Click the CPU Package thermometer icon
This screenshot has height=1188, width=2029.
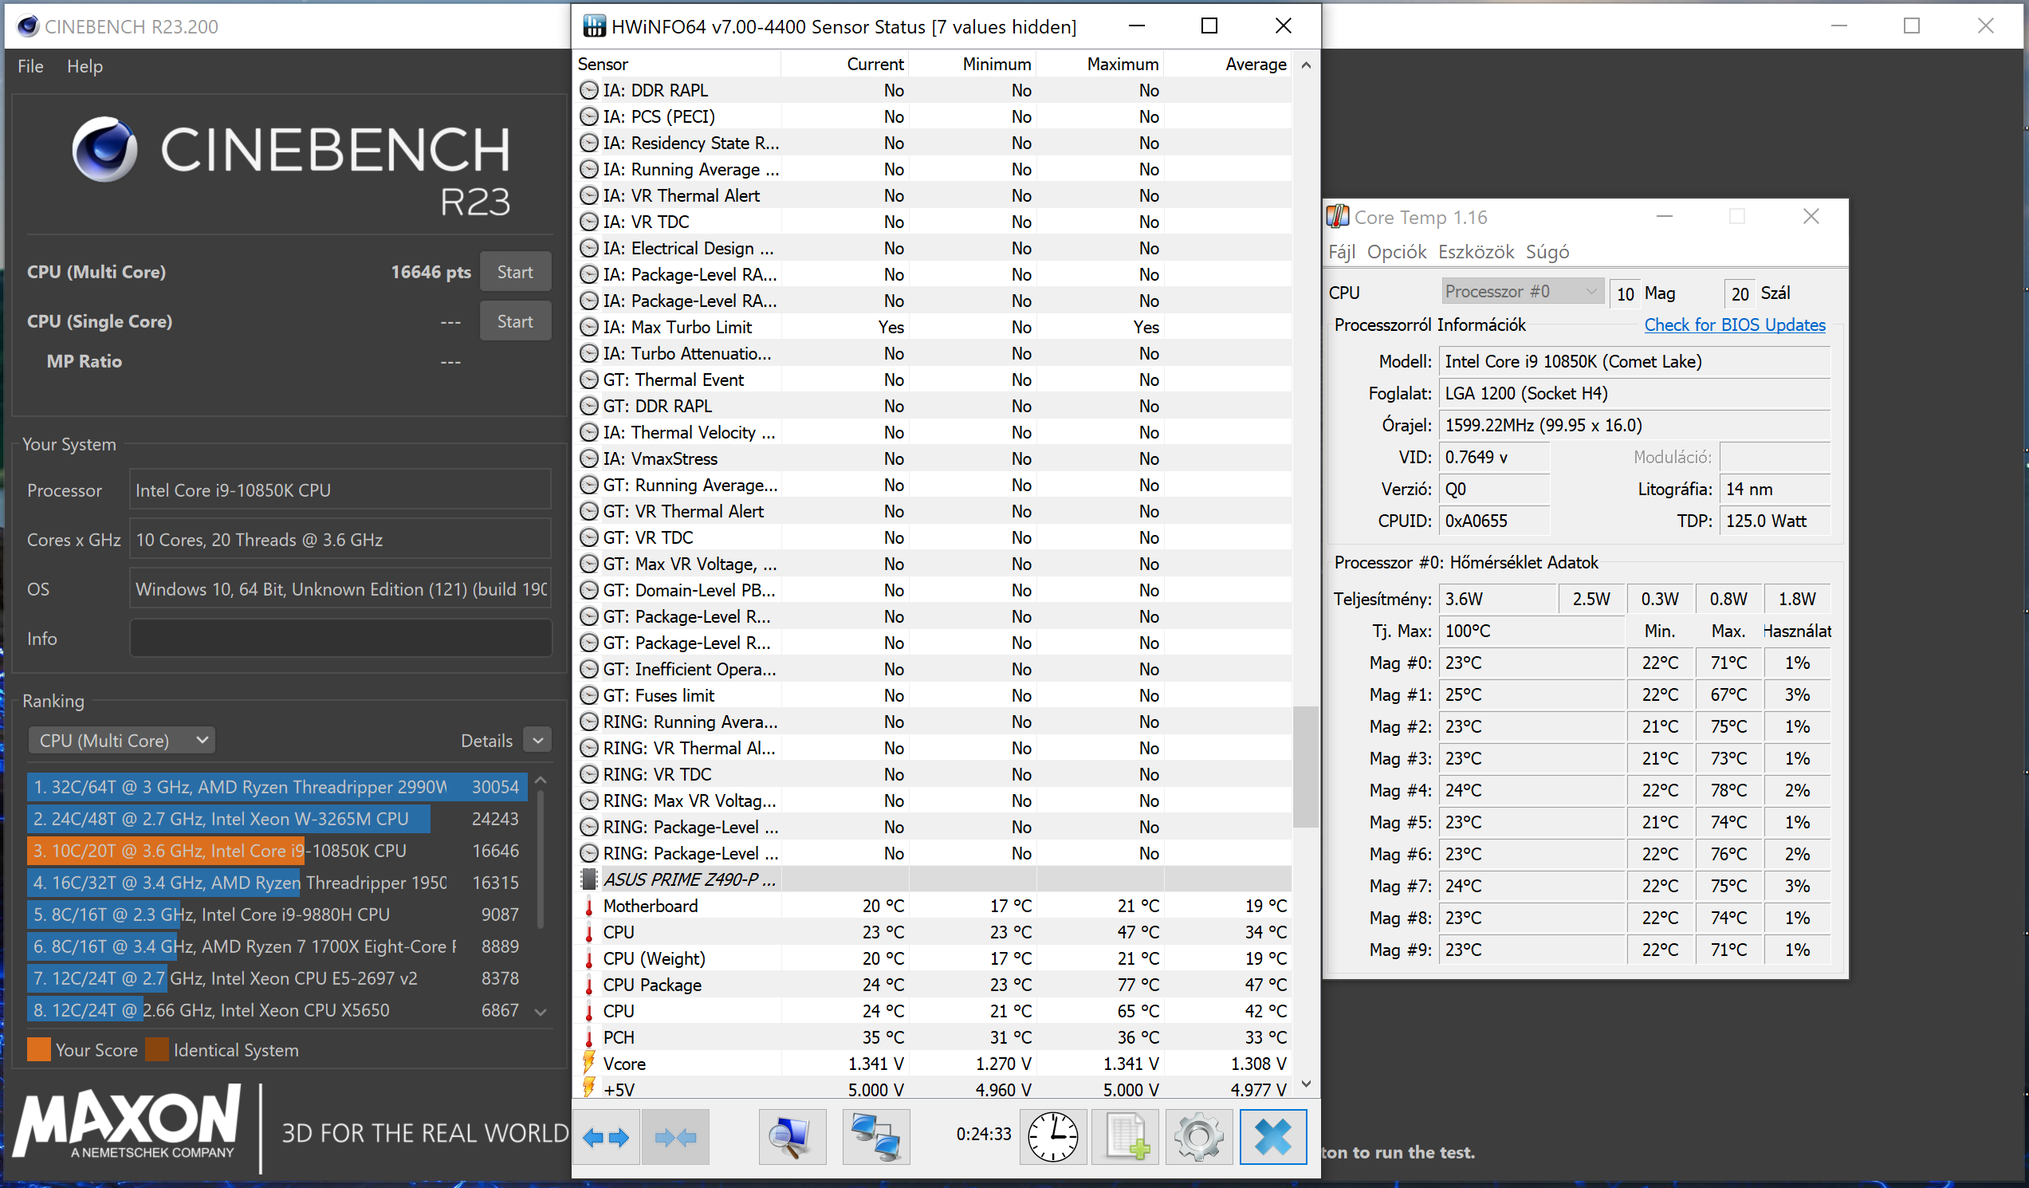pyautogui.click(x=589, y=985)
